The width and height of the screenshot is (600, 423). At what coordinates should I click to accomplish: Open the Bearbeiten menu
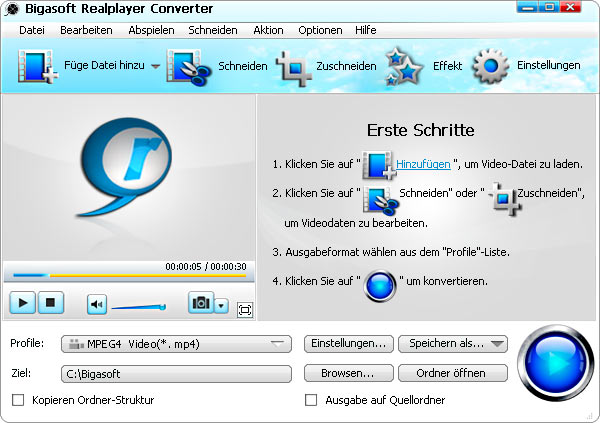click(x=86, y=30)
